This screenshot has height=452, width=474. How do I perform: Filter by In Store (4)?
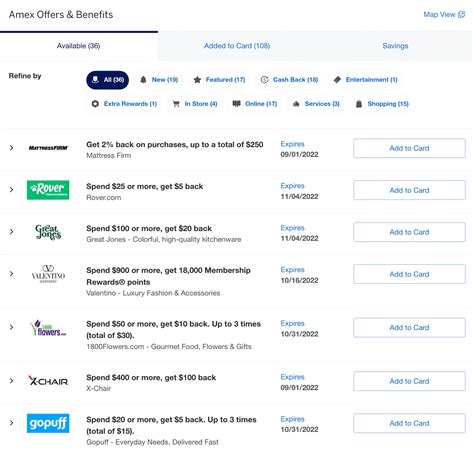[195, 104]
